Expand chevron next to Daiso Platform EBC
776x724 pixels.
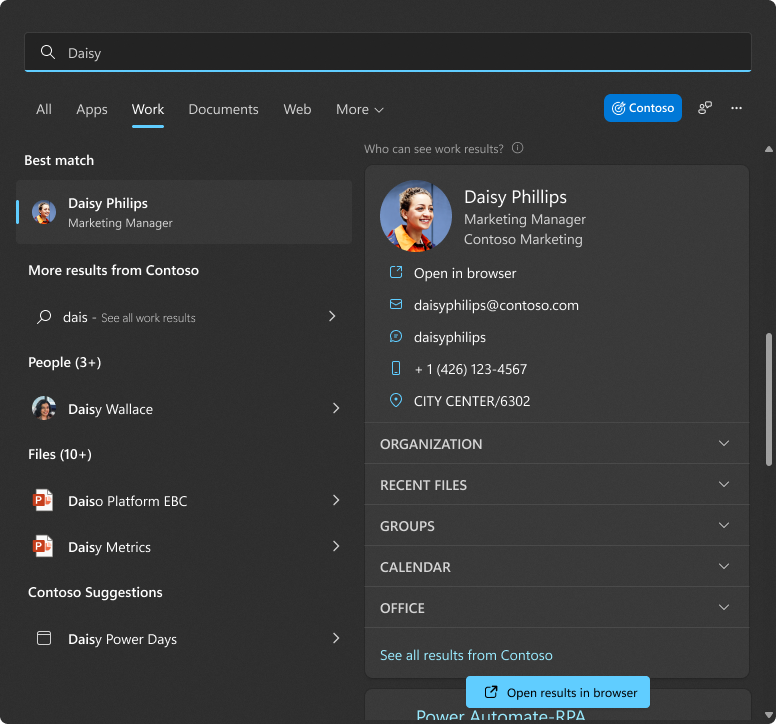336,500
